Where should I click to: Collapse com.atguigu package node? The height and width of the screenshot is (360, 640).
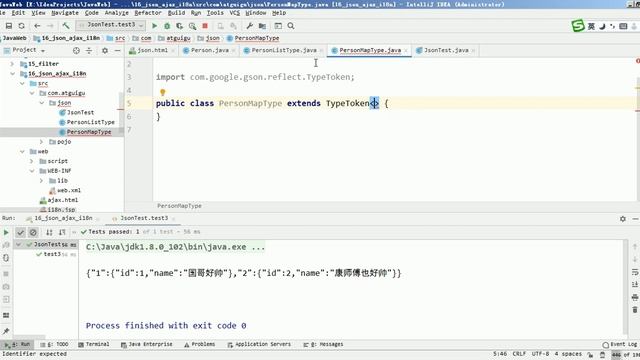click(32, 93)
